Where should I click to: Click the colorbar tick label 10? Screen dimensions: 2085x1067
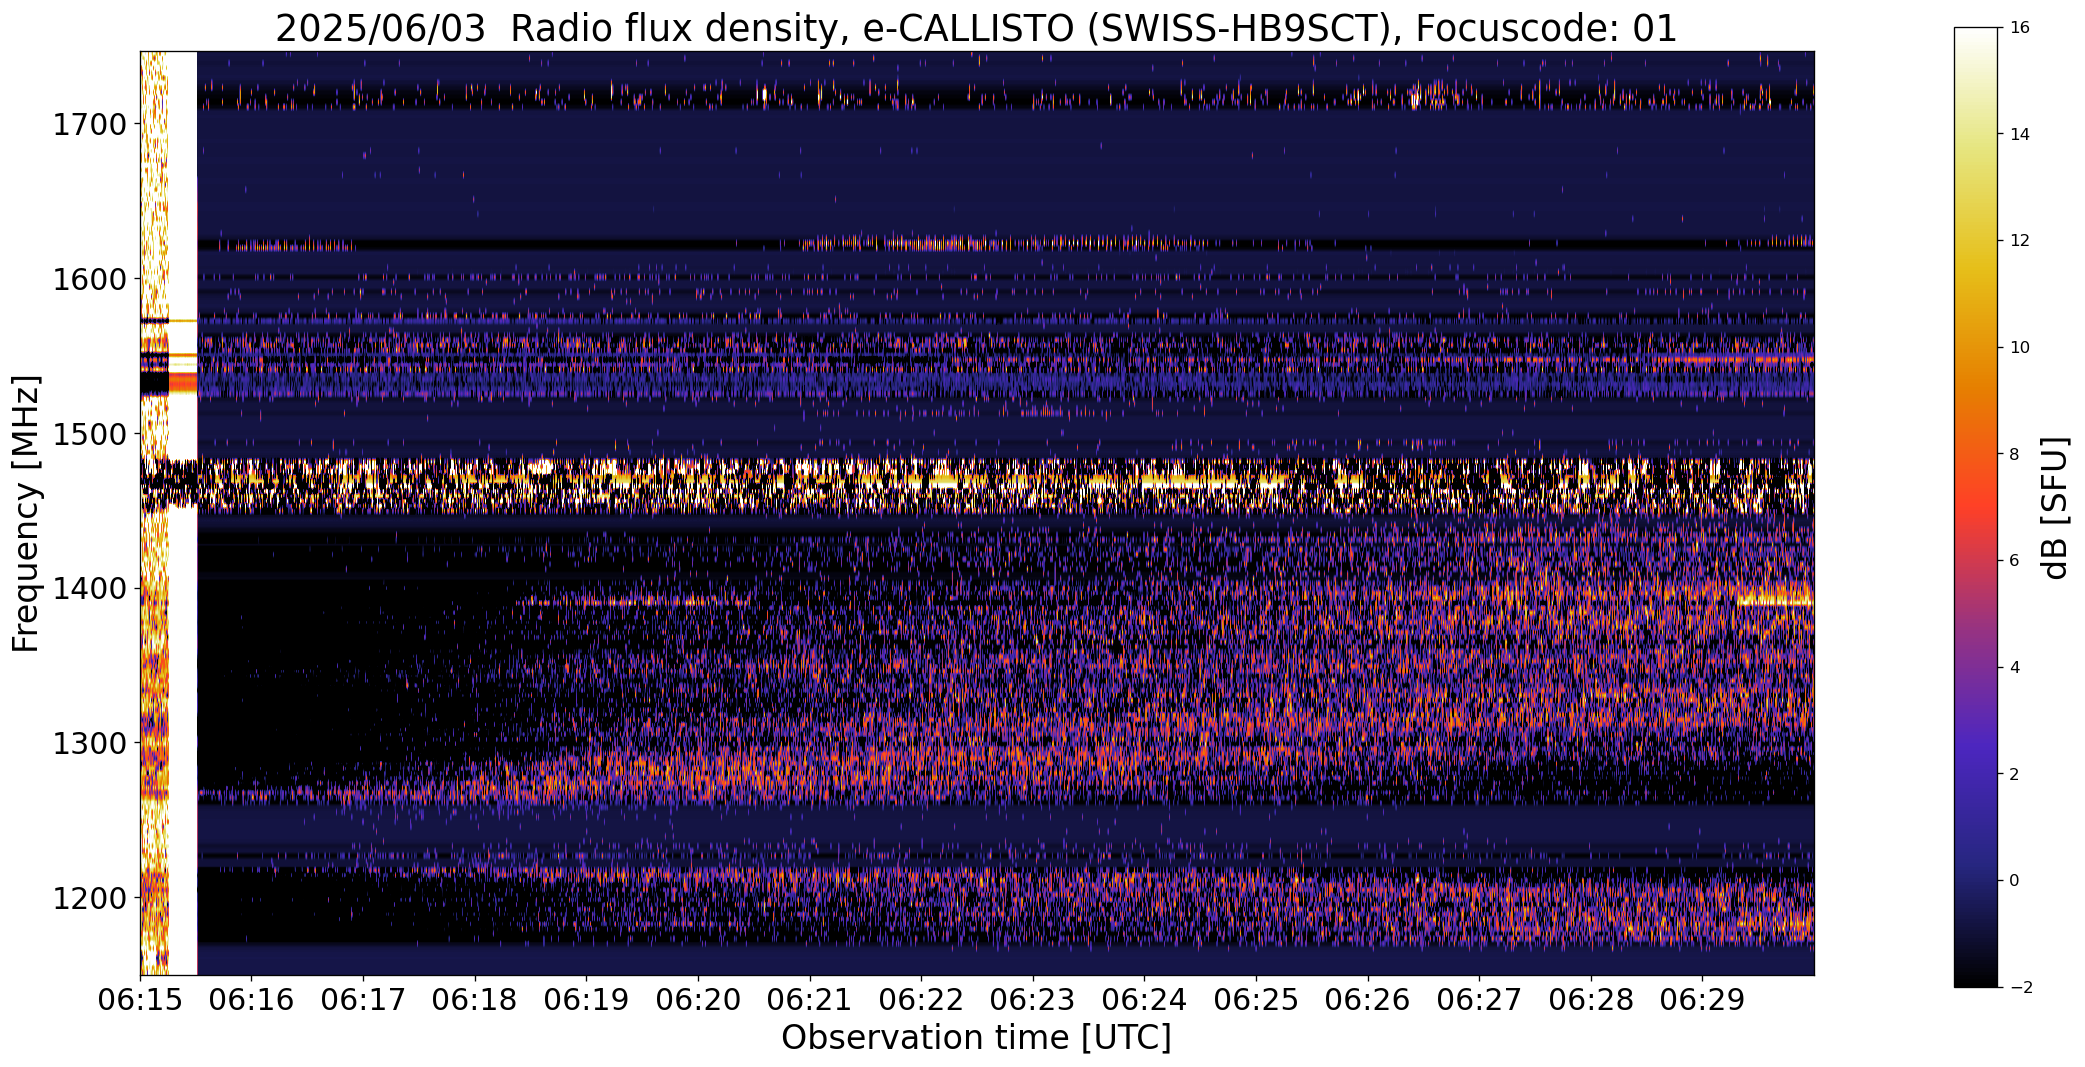(x=2019, y=348)
